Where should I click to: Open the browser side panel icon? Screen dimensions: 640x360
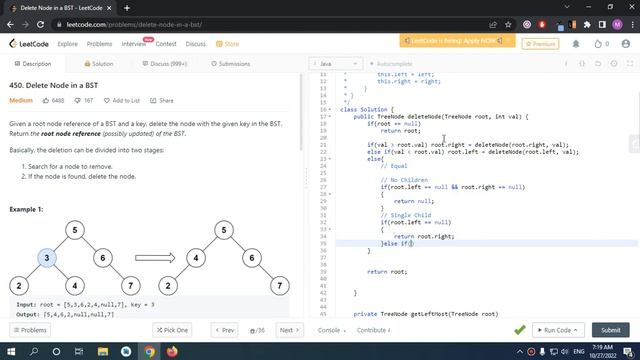[602, 24]
